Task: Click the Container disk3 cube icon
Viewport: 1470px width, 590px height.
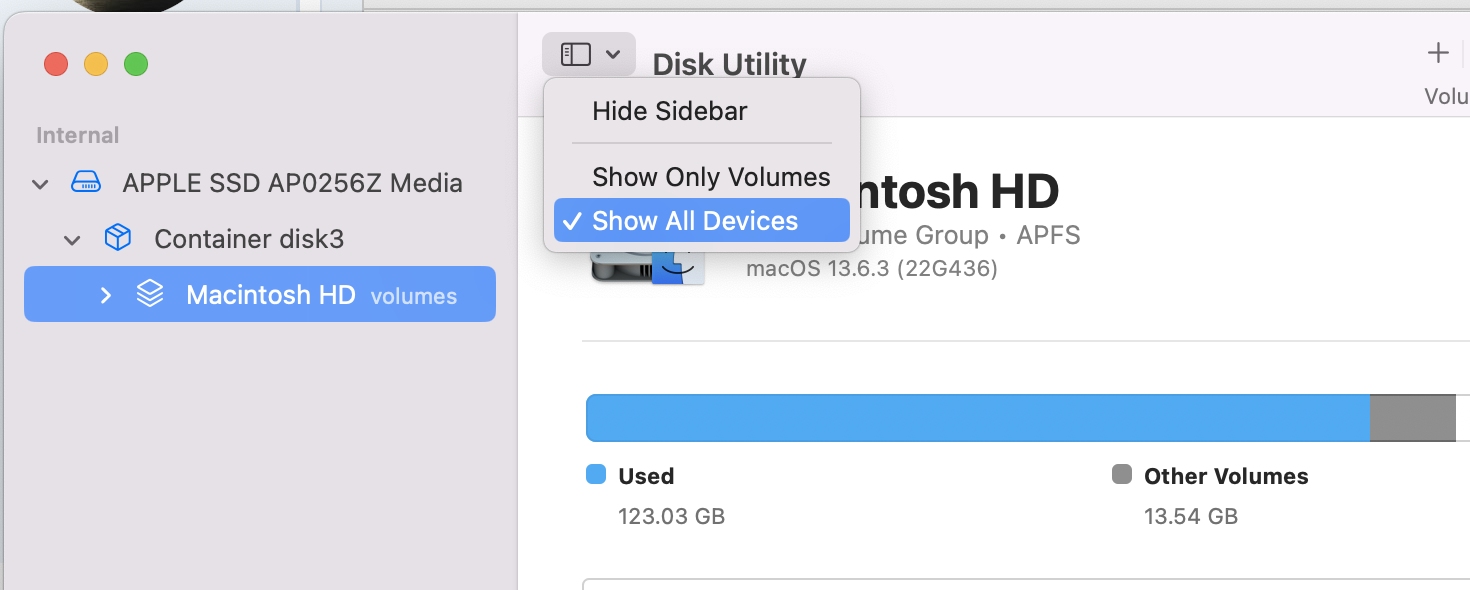Action: pos(118,239)
